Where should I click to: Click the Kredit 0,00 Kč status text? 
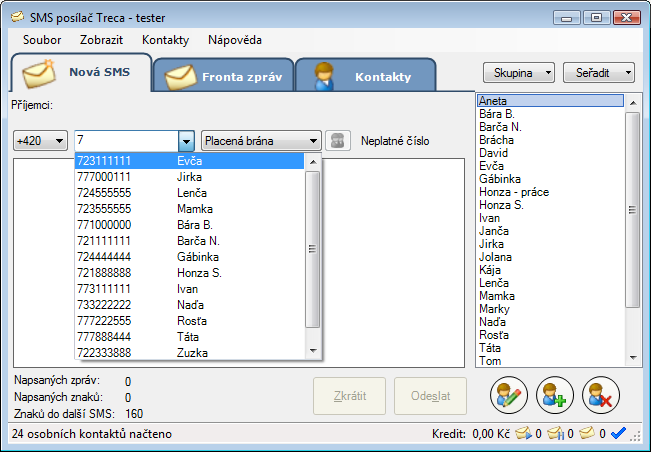[471, 434]
